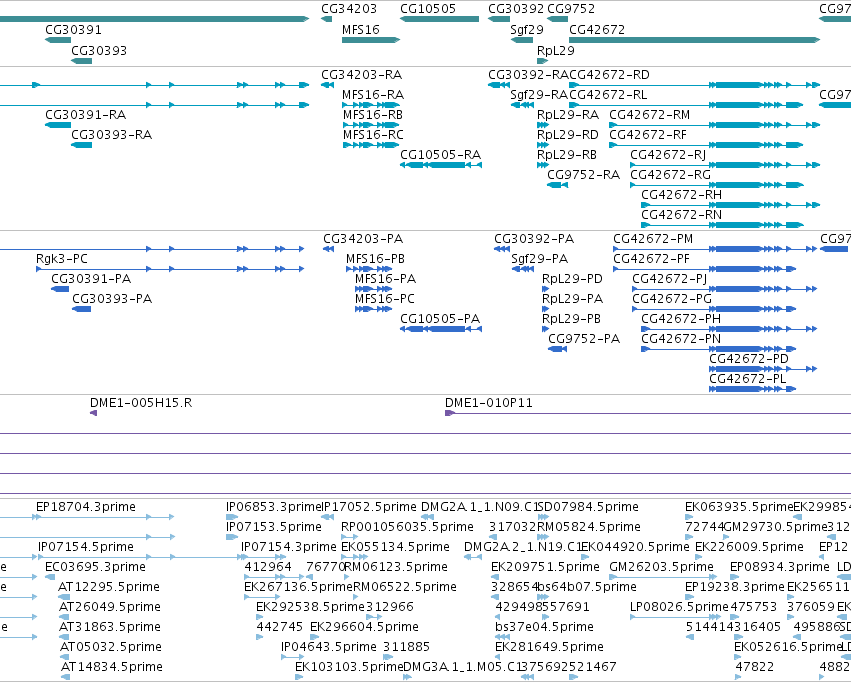Click EST label EP18704.3prime

[86, 507]
